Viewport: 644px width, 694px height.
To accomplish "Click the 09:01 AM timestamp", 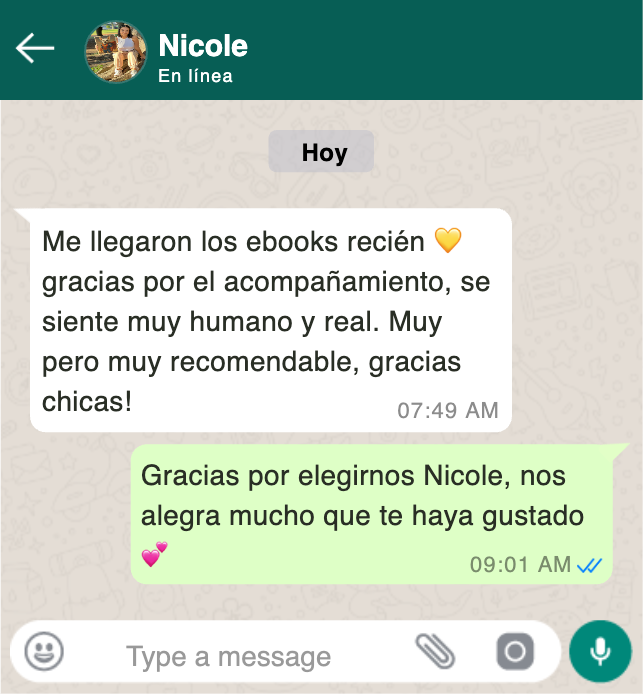I will point(521,565).
